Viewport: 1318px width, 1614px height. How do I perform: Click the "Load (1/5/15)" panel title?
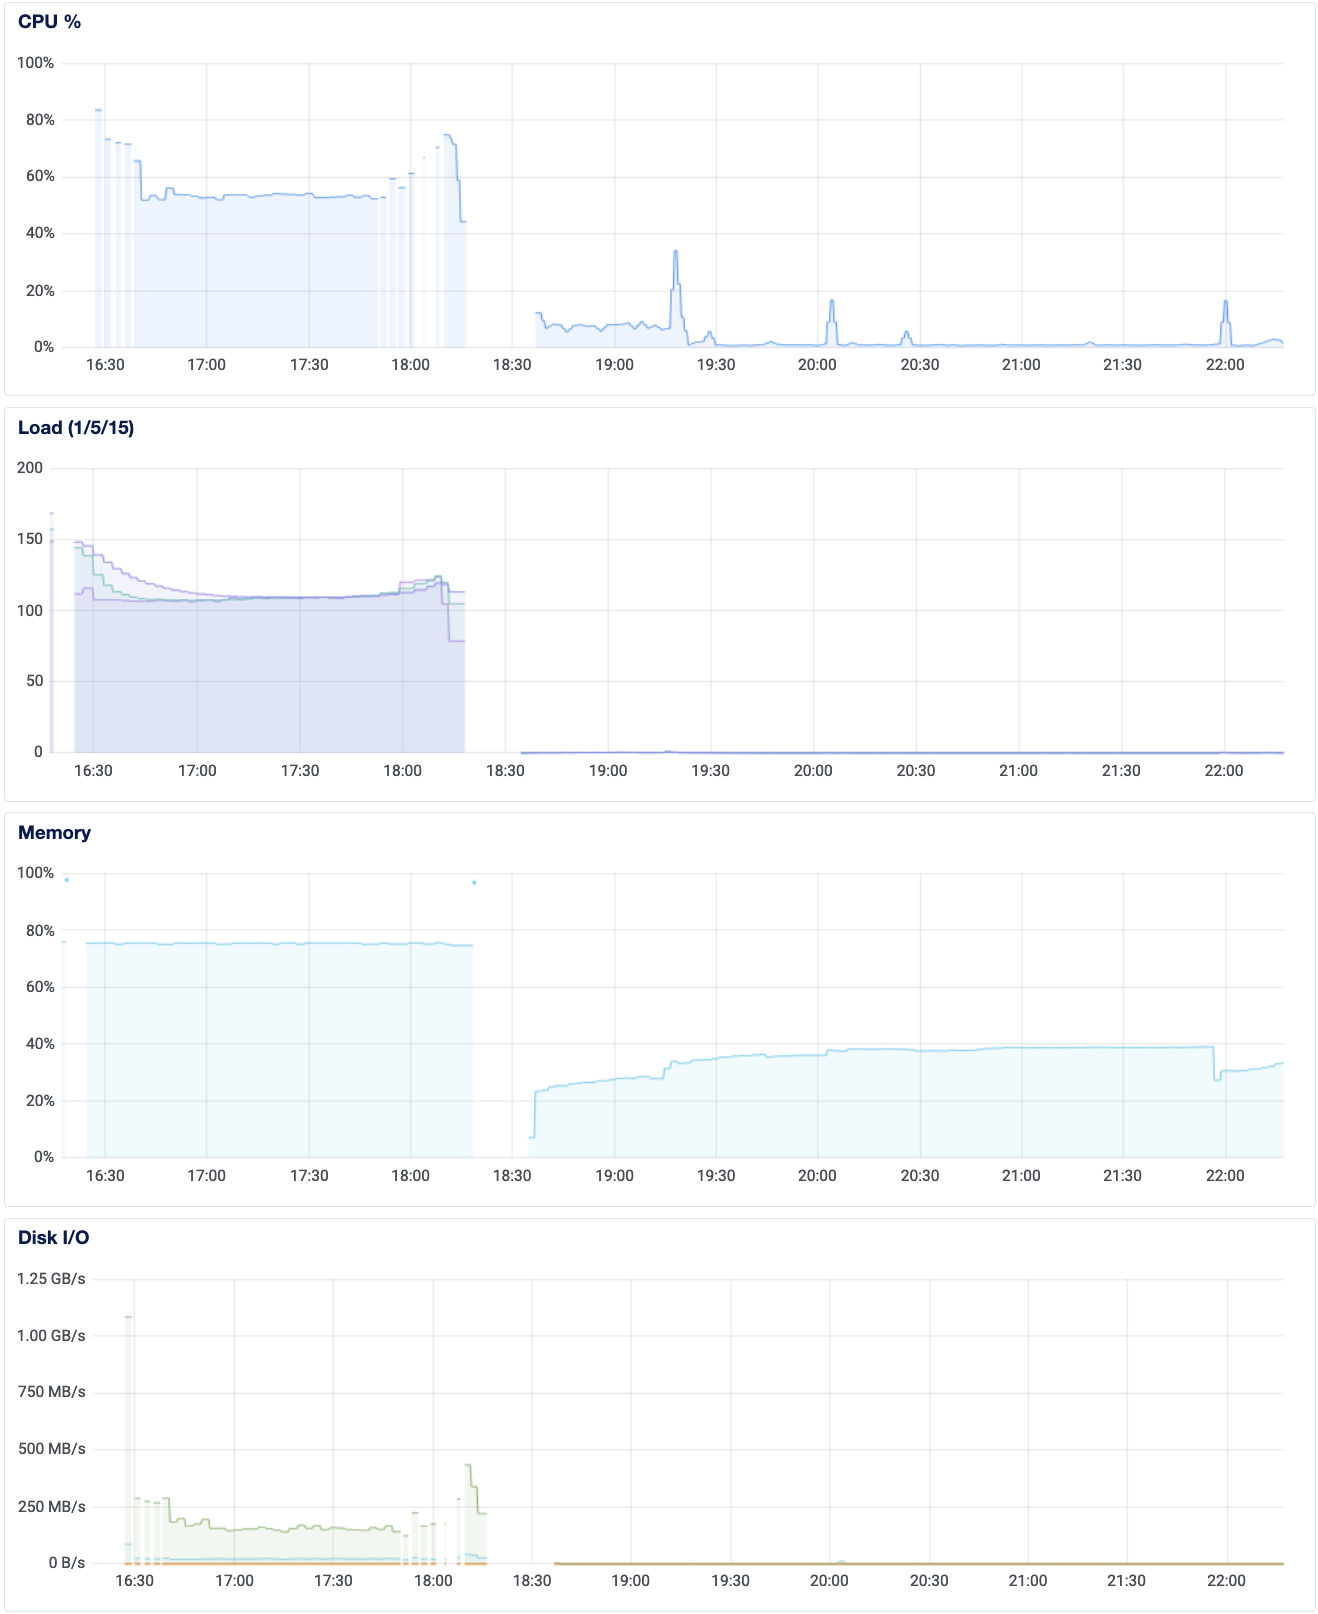(76, 428)
